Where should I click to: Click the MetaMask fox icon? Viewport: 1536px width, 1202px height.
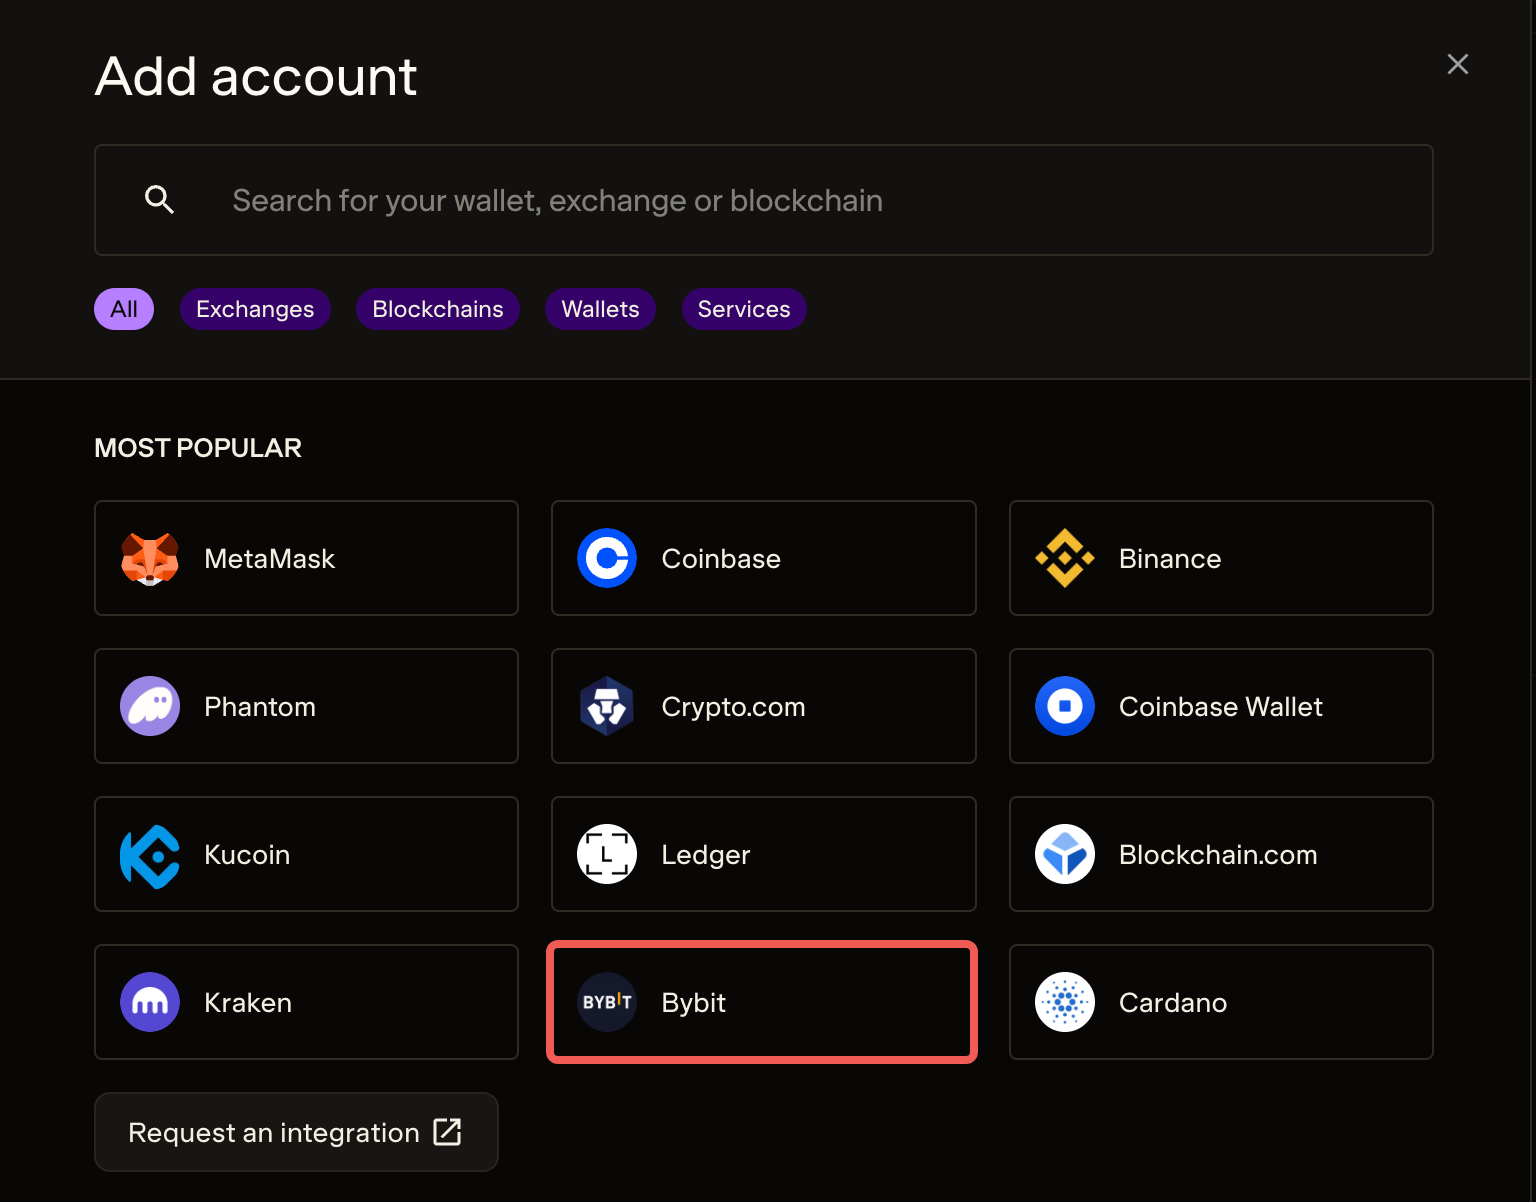point(150,558)
